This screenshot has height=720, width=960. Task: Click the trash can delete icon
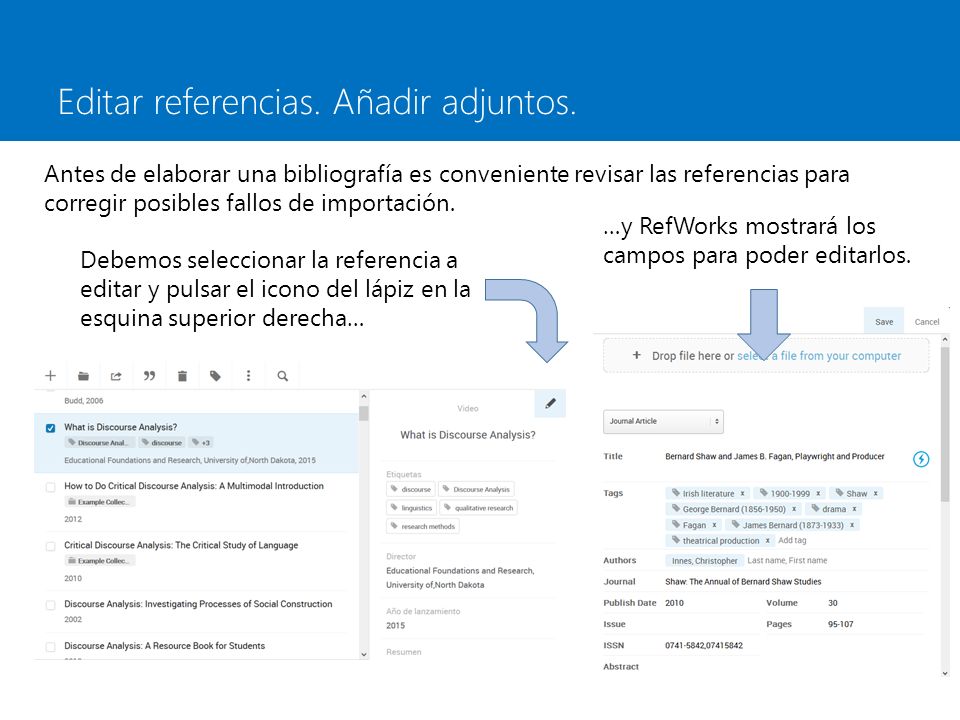[182, 376]
